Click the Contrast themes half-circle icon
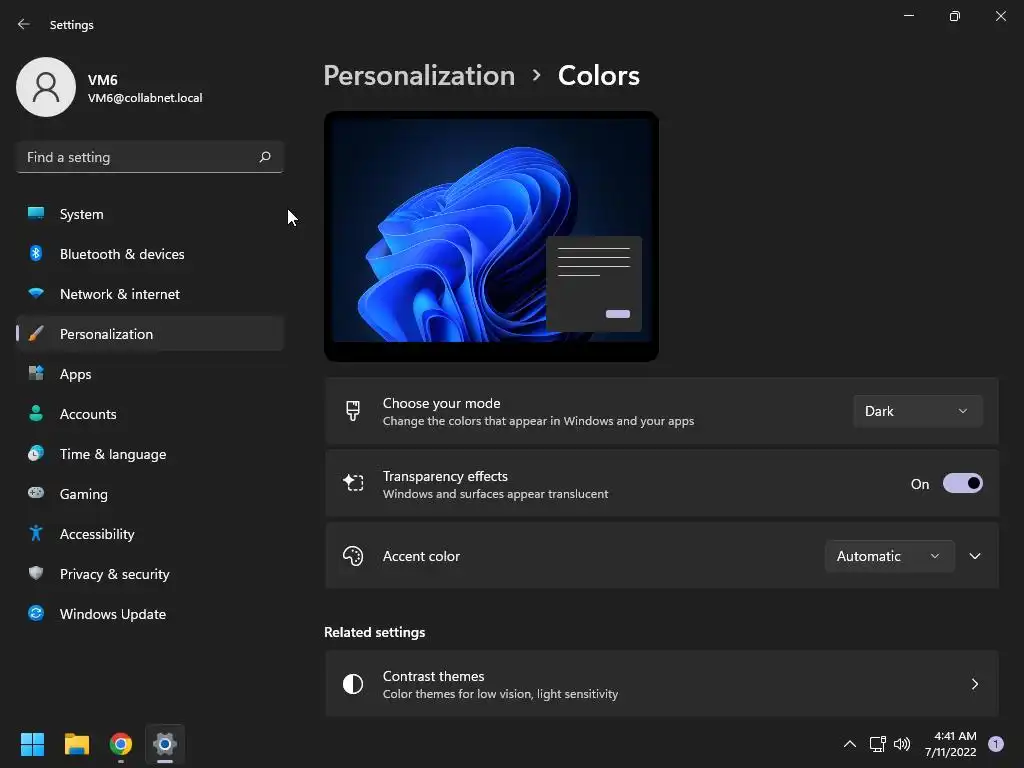 coord(353,684)
